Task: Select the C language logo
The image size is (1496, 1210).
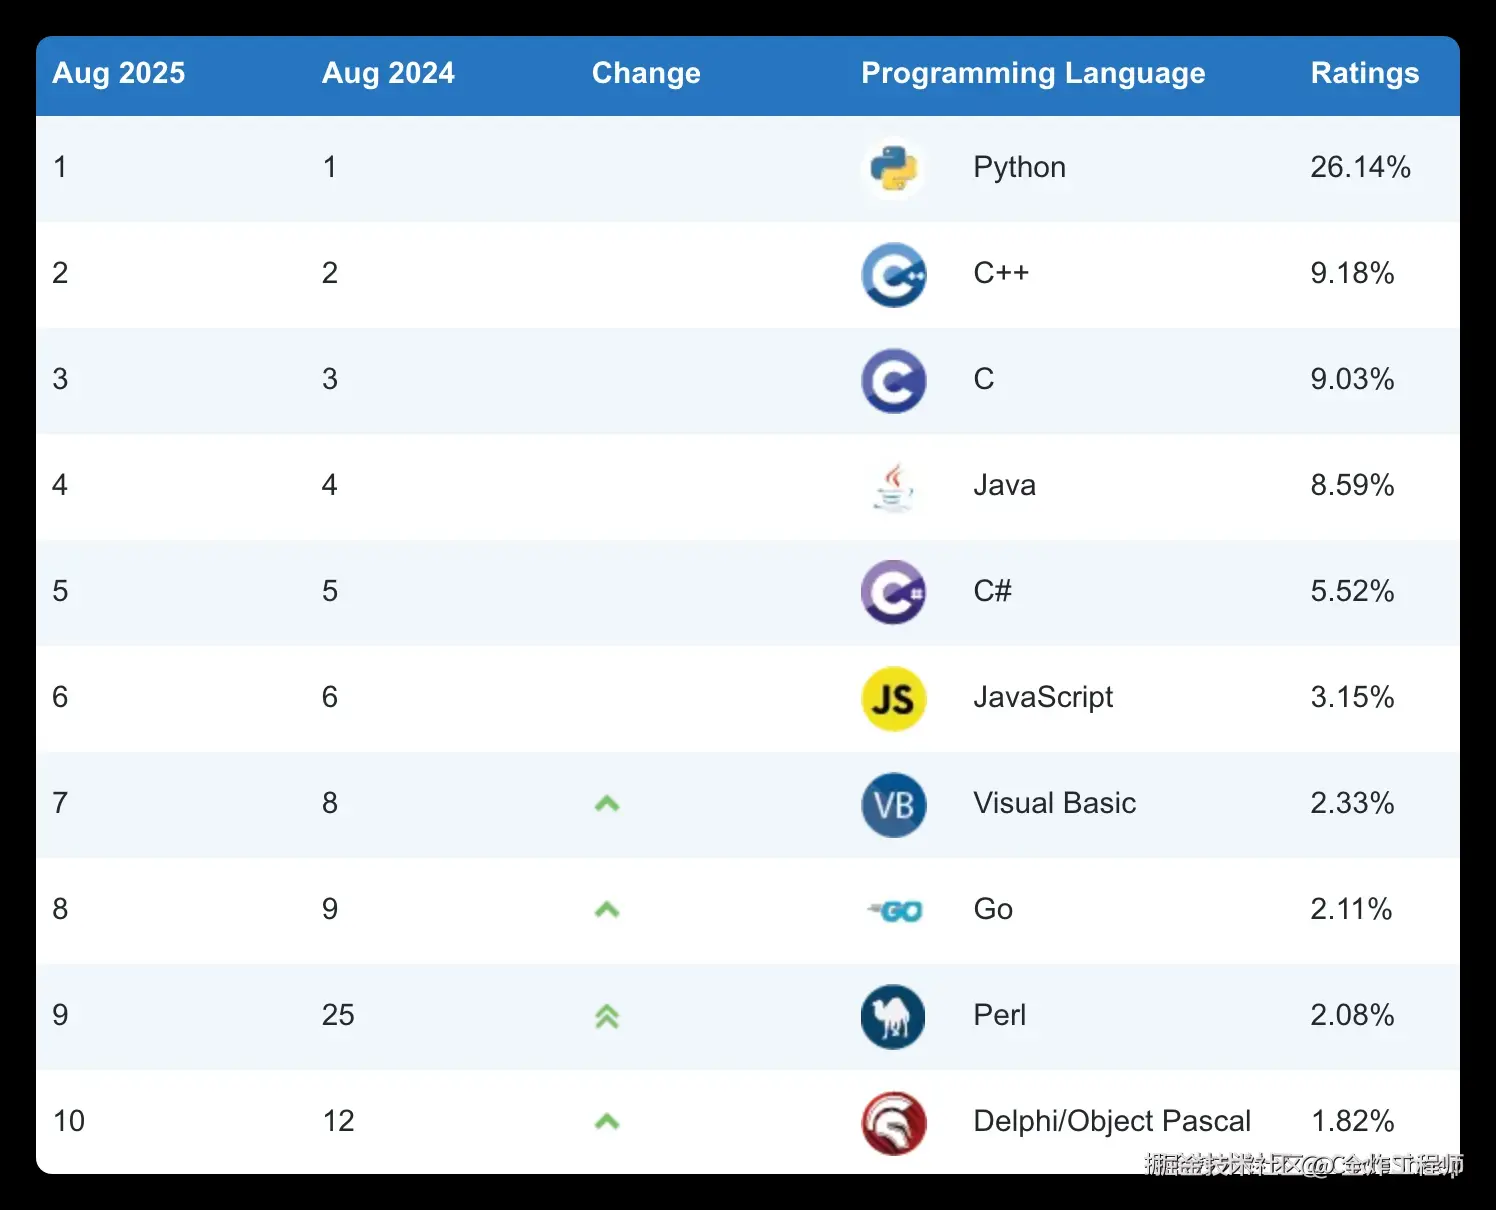Action: 893,380
